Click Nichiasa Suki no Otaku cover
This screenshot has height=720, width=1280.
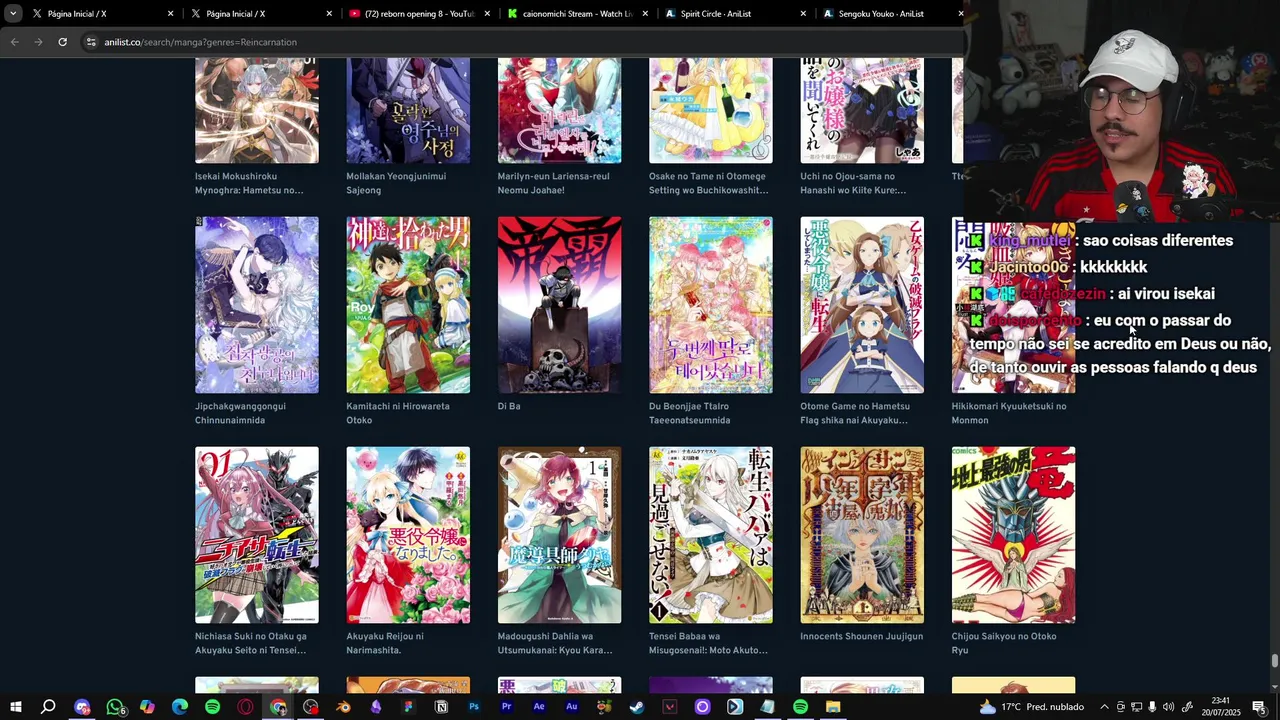click(257, 535)
